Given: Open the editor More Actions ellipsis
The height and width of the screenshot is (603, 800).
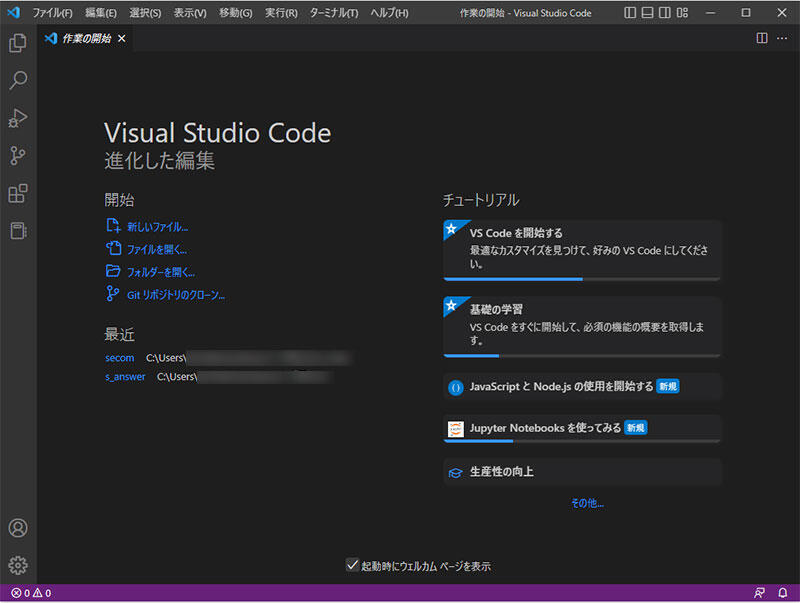Looking at the screenshot, I should tap(782, 38).
